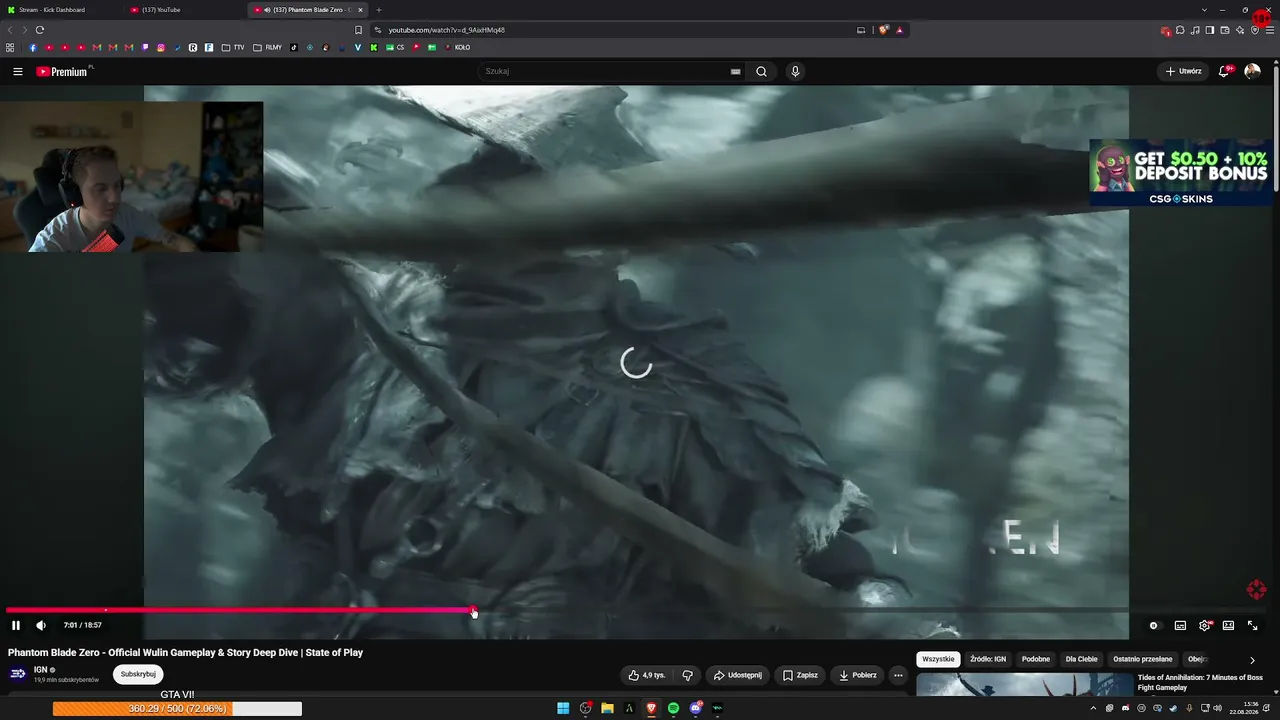
Task: Click the search magnifier button
Action: coord(762,72)
